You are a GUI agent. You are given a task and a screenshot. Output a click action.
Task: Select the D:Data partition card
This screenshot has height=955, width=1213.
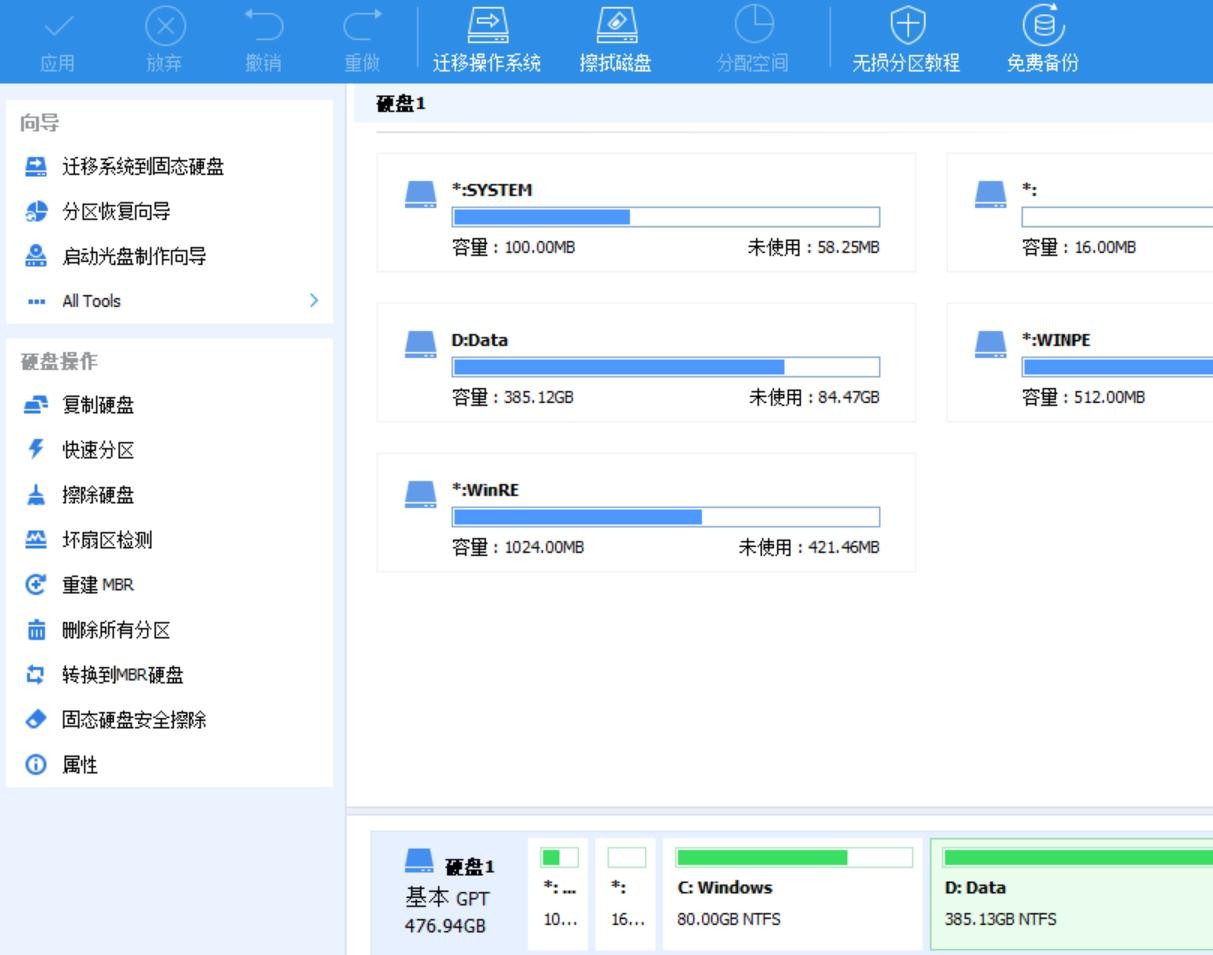pos(645,362)
